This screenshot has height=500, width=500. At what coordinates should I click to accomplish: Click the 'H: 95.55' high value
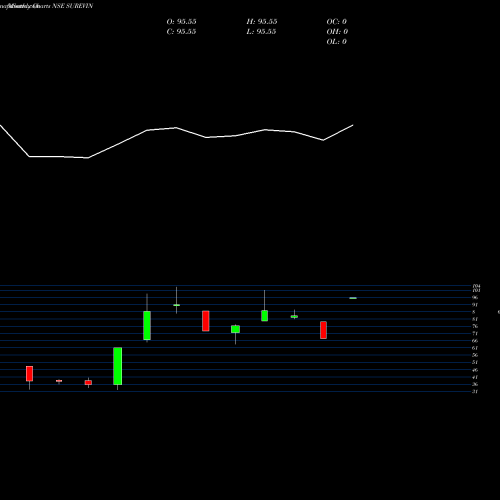(x=262, y=22)
